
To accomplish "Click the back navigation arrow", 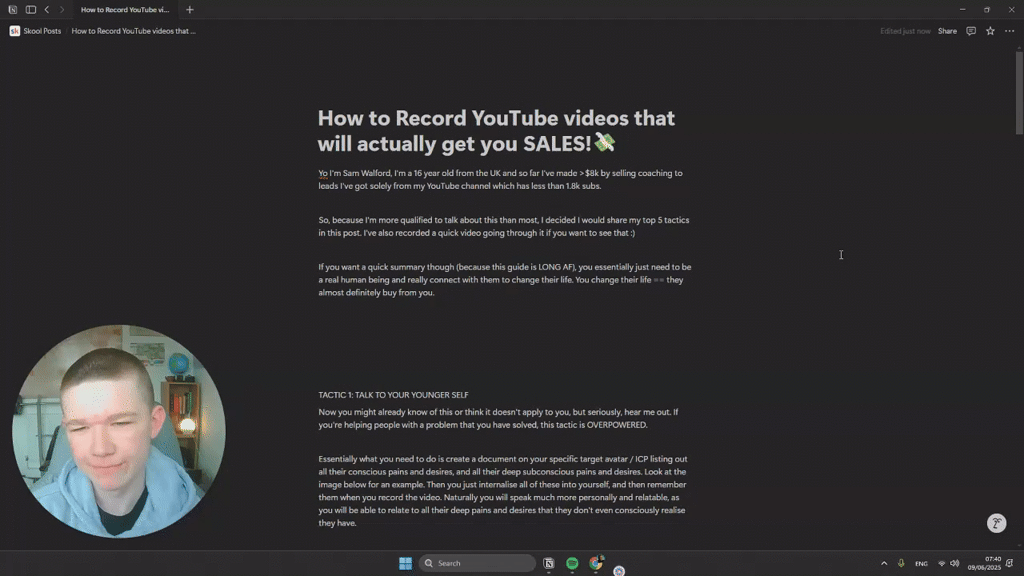I will [47, 9].
